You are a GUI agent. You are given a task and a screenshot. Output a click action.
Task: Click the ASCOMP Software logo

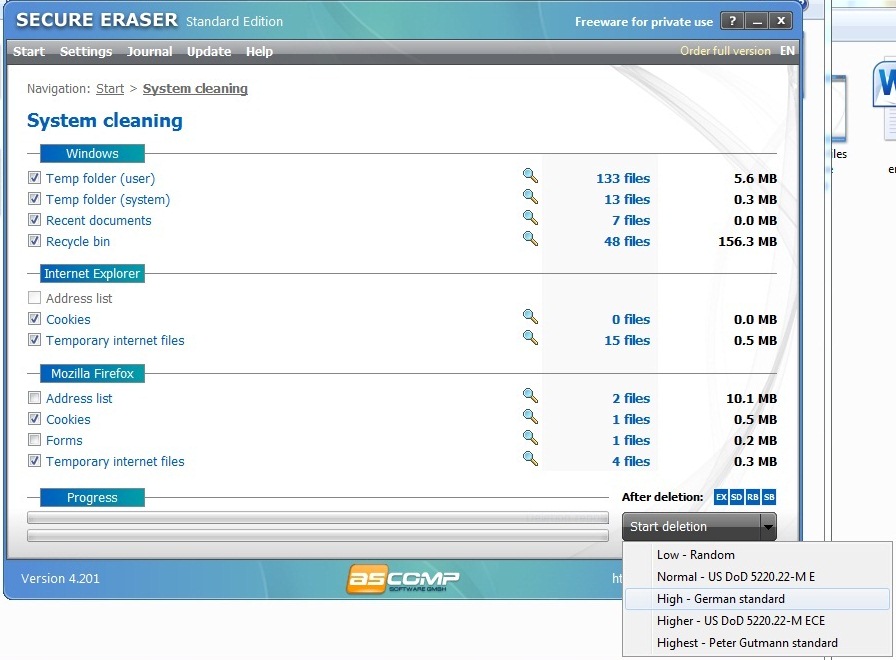click(403, 579)
